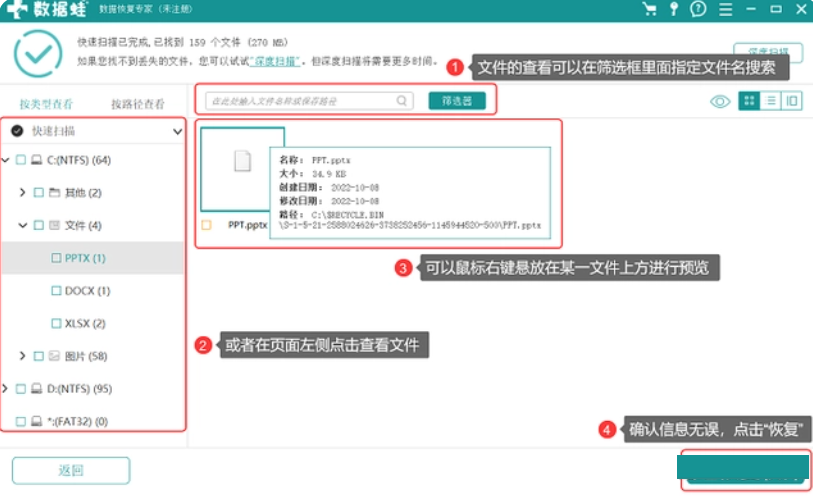This screenshot has width=813, height=496.
Task: Click the search magnifier icon
Action: (402, 101)
